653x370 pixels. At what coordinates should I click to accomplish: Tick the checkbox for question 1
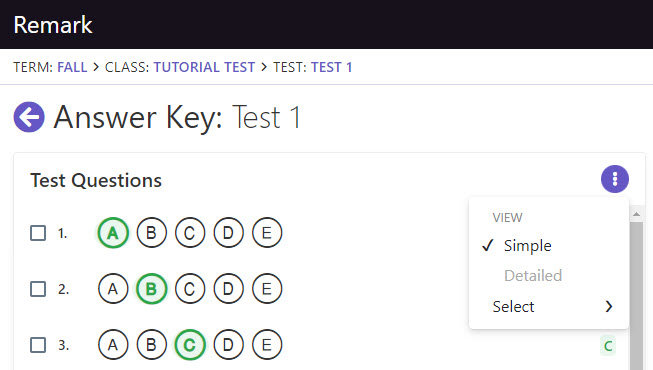tap(38, 233)
